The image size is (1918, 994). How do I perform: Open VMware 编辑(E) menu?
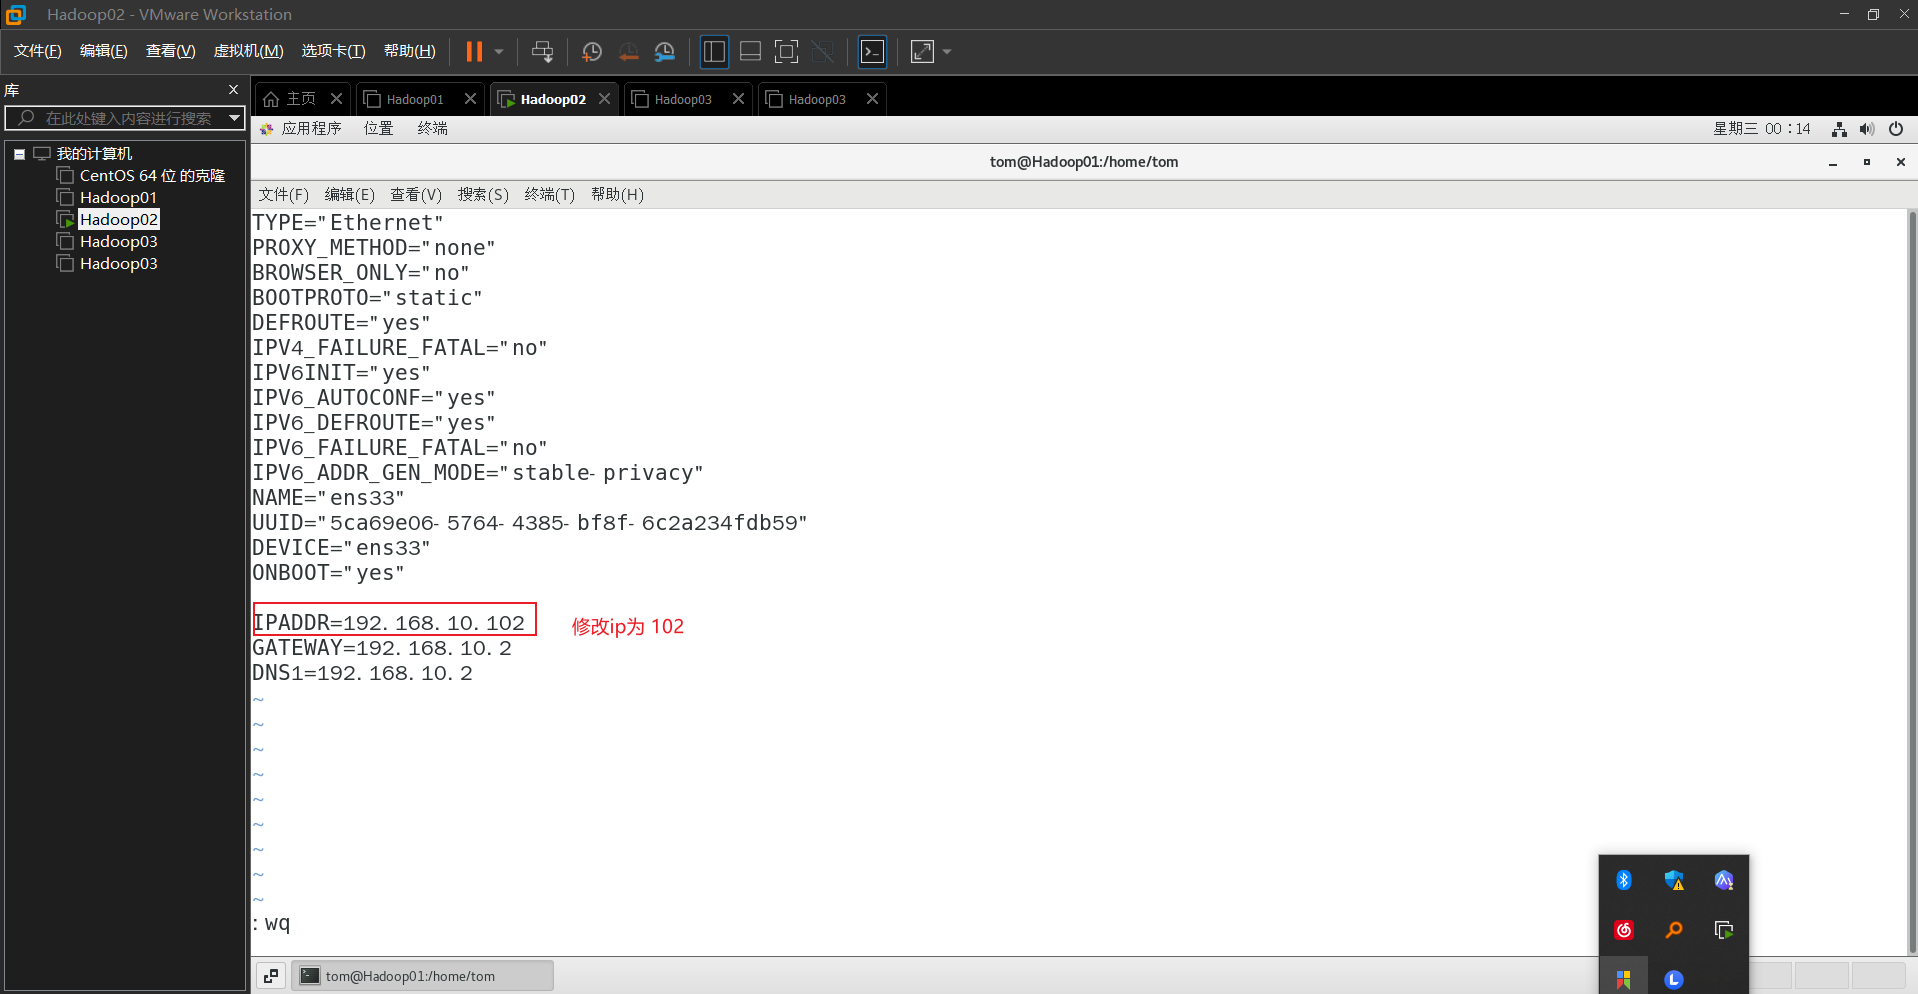103,51
